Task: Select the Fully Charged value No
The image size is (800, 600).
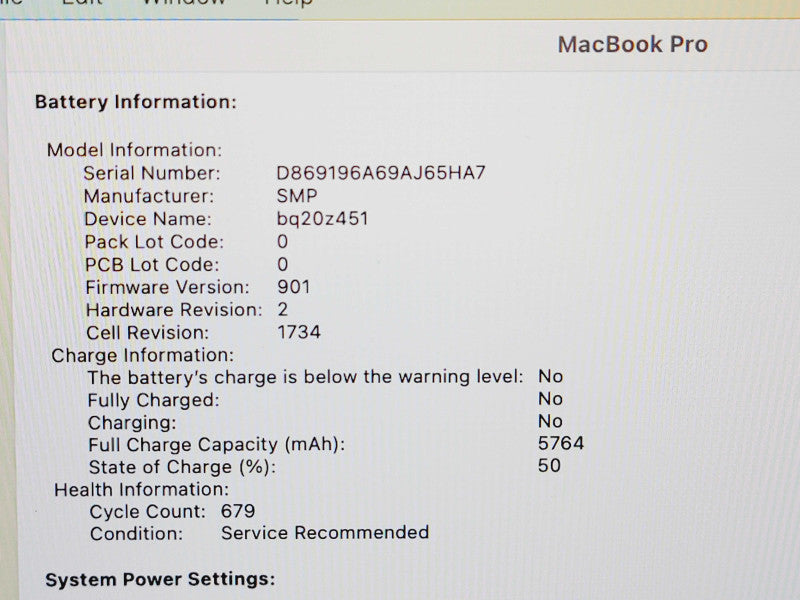Action: (551, 399)
